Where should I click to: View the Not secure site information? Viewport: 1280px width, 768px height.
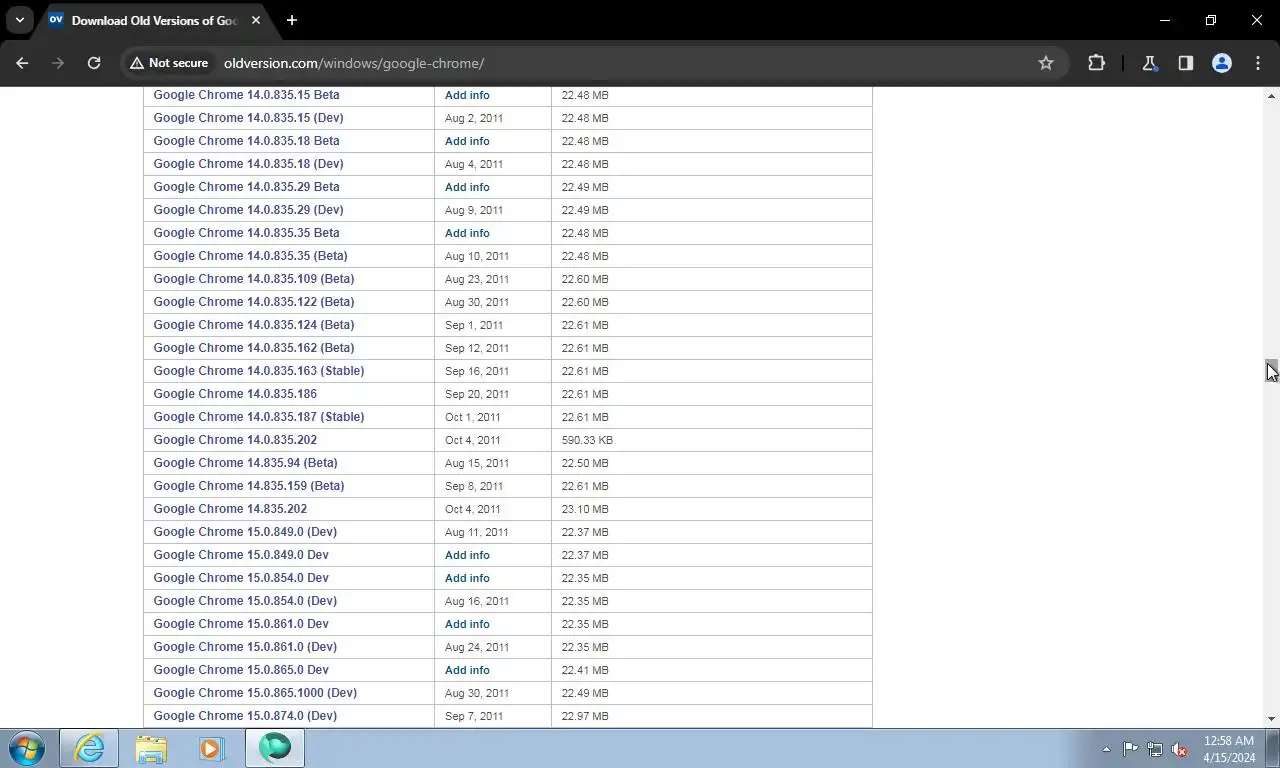pyautogui.click(x=169, y=63)
